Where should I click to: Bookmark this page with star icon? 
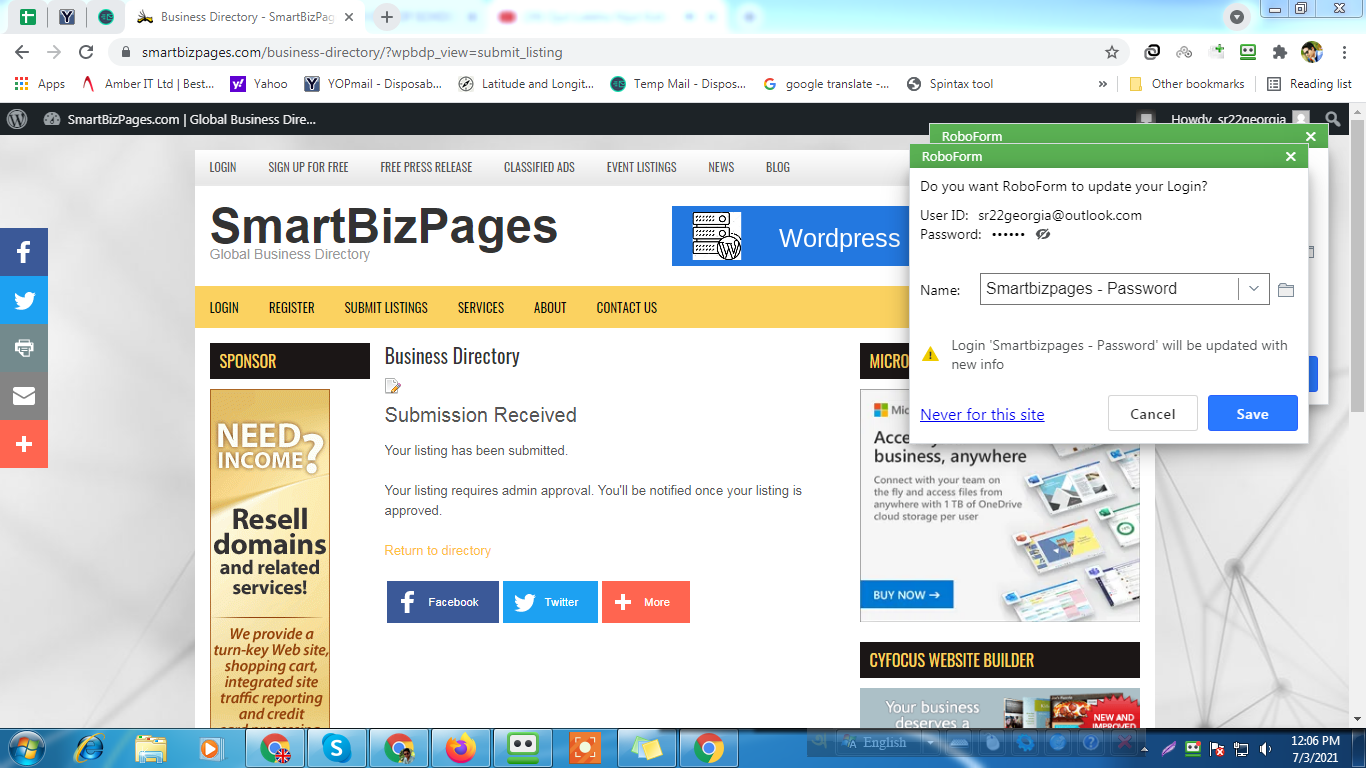(1112, 52)
